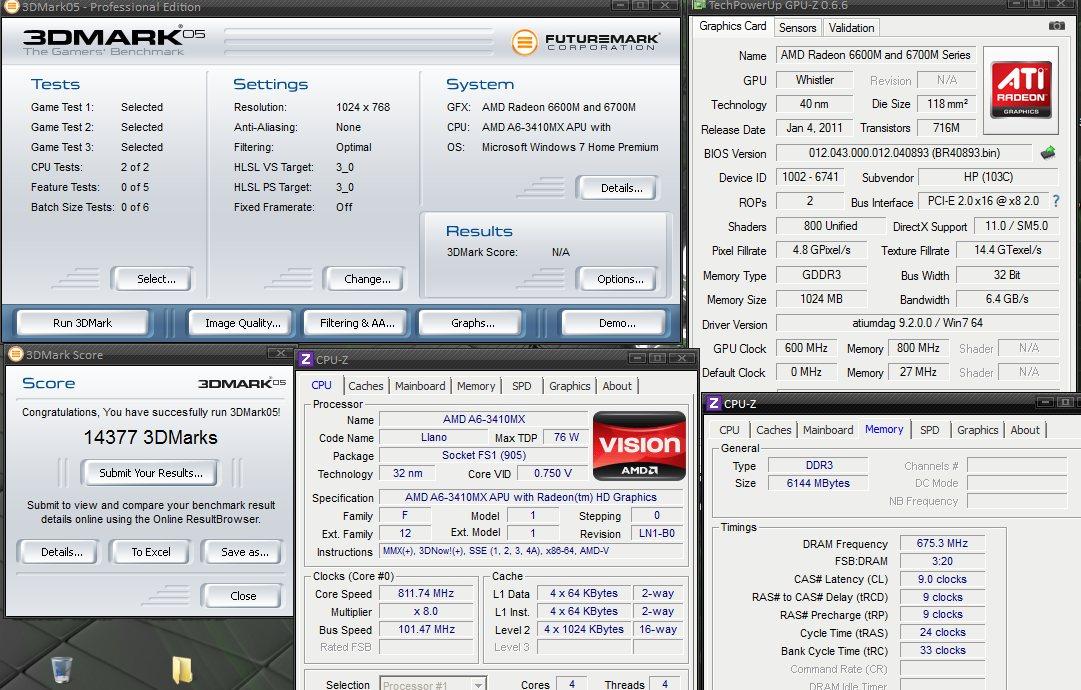The width and height of the screenshot is (1081, 690).
Task: Open the Memory tab in front CPU-Z
Action: (x=476, y=386)
